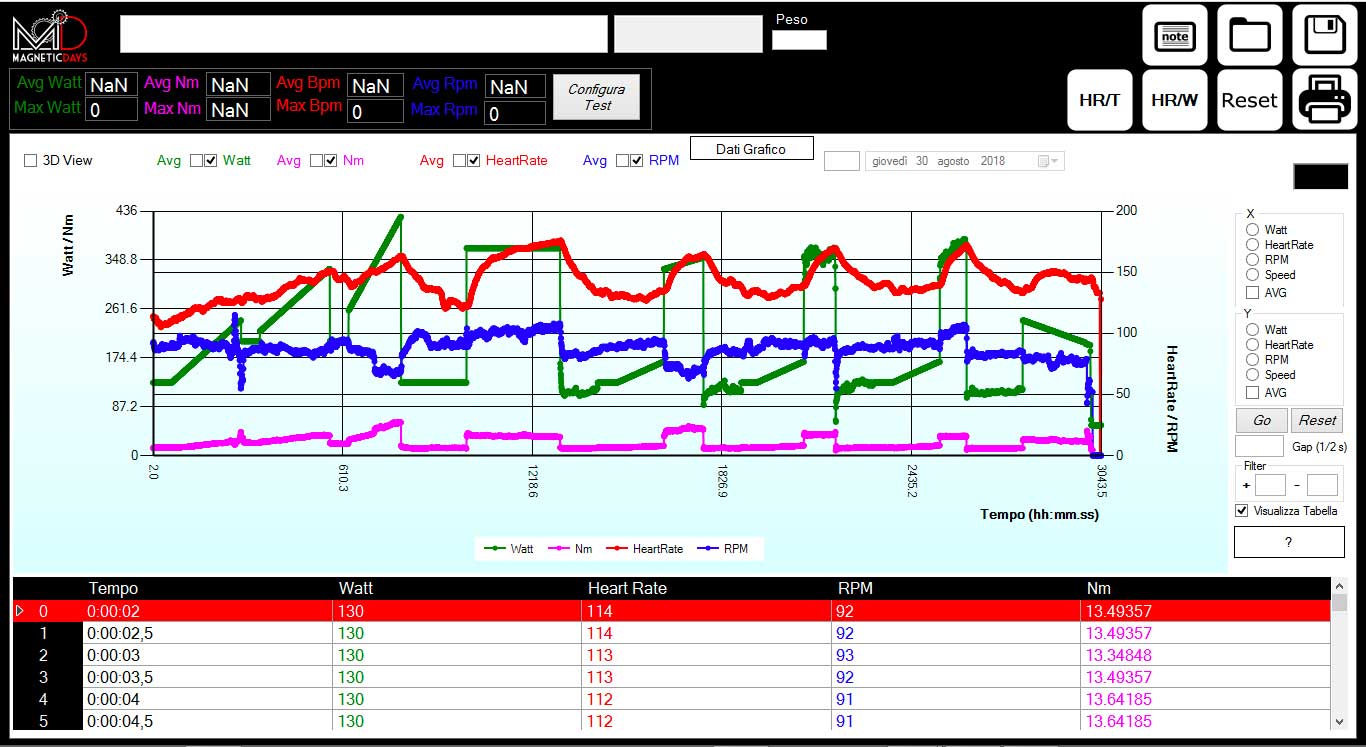
Task: Select Speed radio in Y group
Action: 1253,375
